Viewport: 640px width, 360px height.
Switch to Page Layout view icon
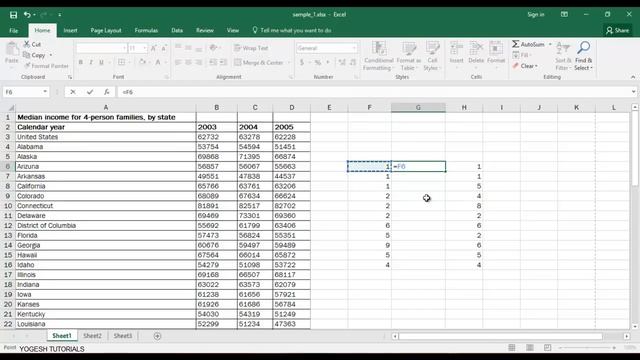point(529,347)
